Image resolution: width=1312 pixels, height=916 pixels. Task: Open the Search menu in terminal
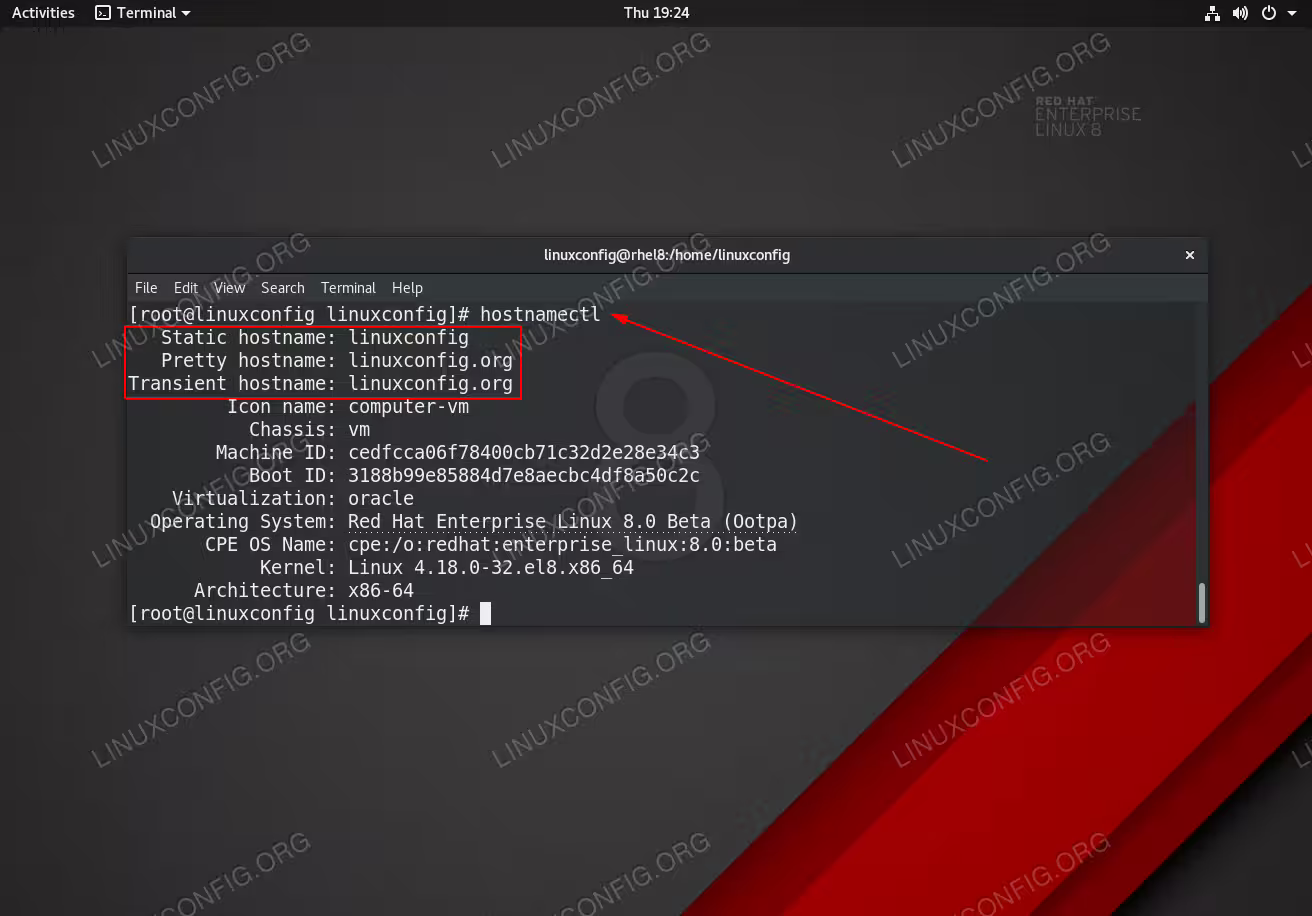point(283,287)
